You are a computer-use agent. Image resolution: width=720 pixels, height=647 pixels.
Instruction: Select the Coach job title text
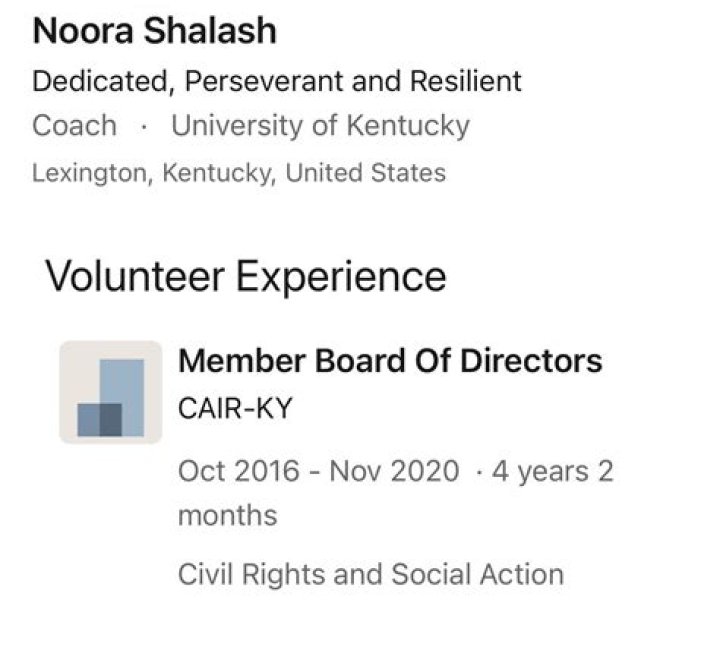click(74, 126)
